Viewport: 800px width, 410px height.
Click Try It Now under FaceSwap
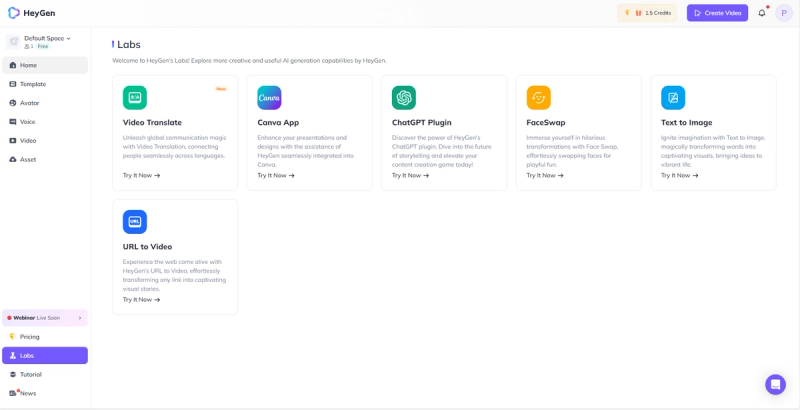(x=545, y=175)
